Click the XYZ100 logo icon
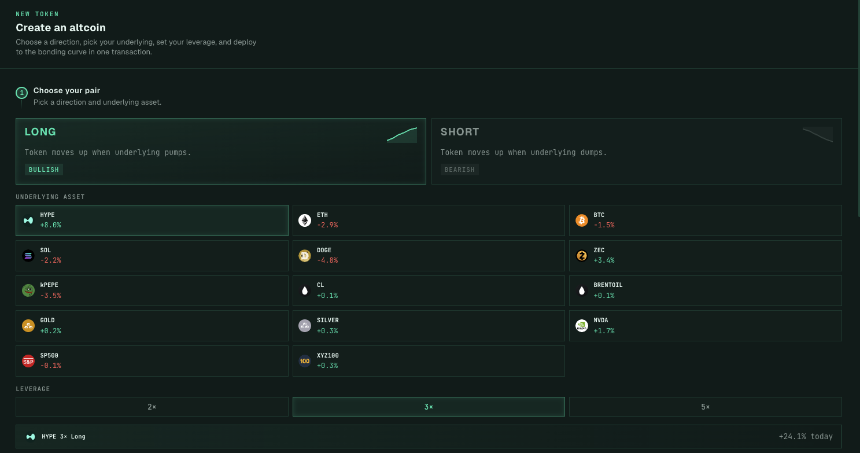 [x=304, y=361]
